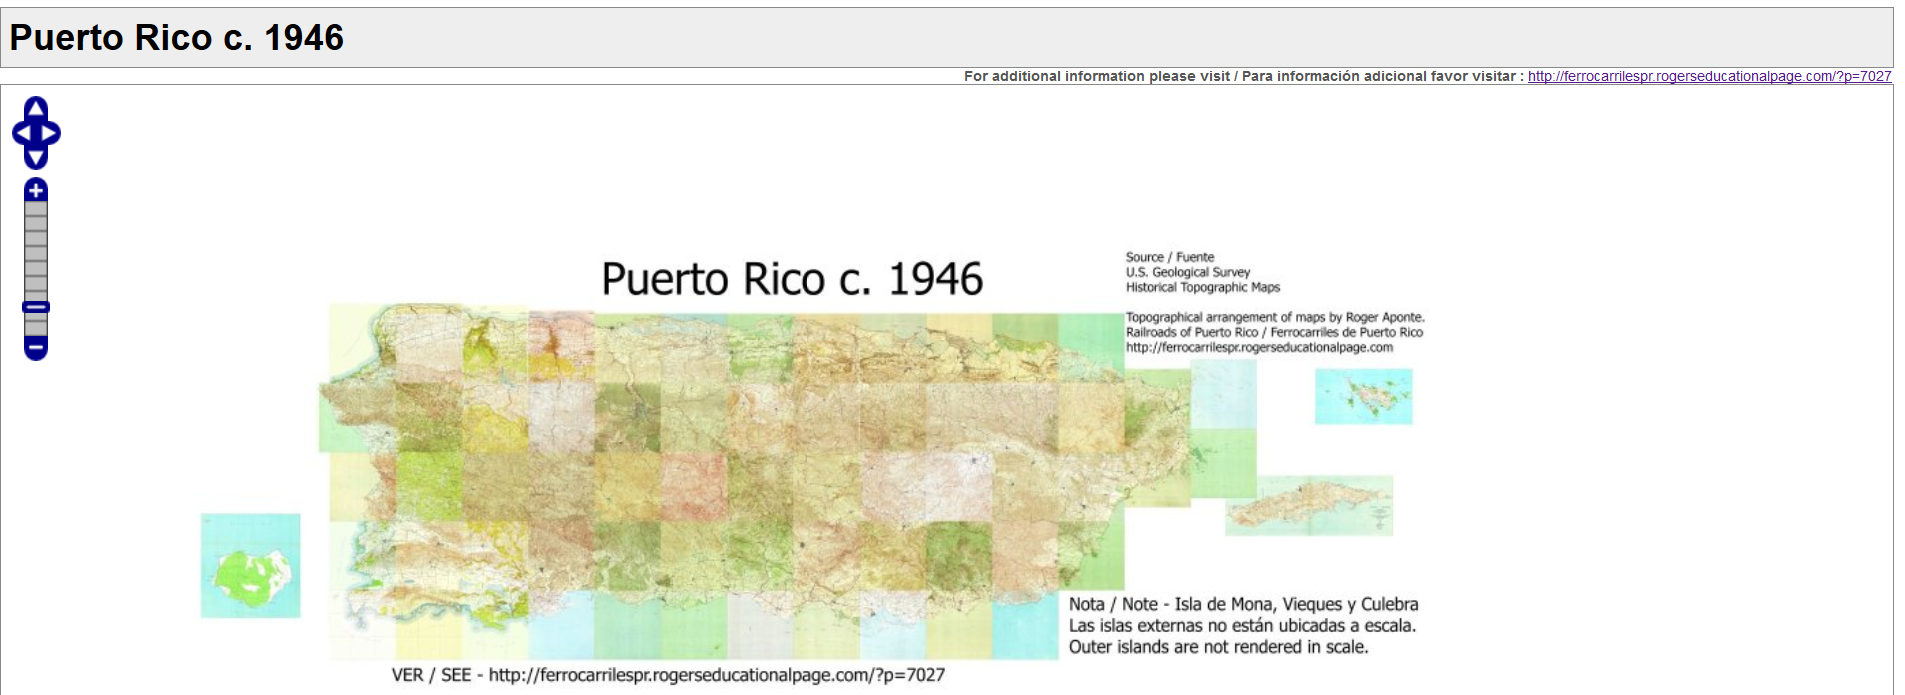Click the "VER / SEE" URL caption below map
Viewport: 1905px width, 695px height.
tap(668, 675)
